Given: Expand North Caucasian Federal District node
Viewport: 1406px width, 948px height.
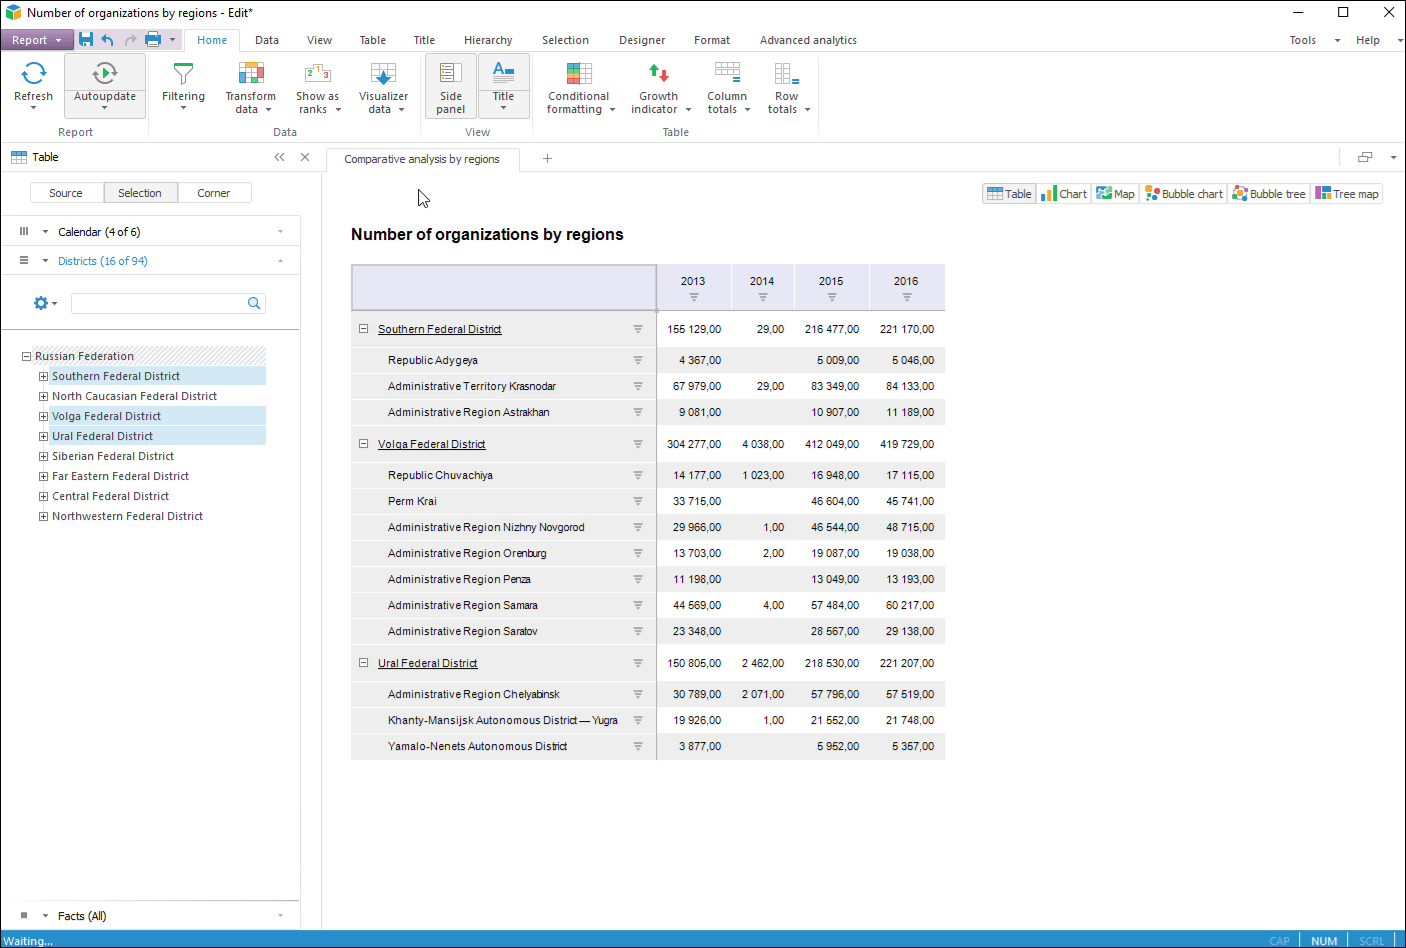Looking at the screenshot, I should click(x=43, y=397).
